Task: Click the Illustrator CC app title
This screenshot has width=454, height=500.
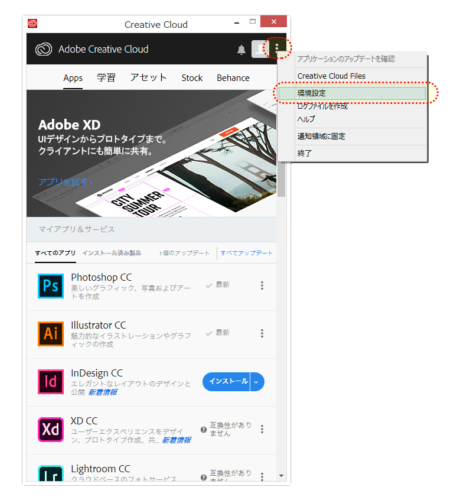Action: [98, 325]
